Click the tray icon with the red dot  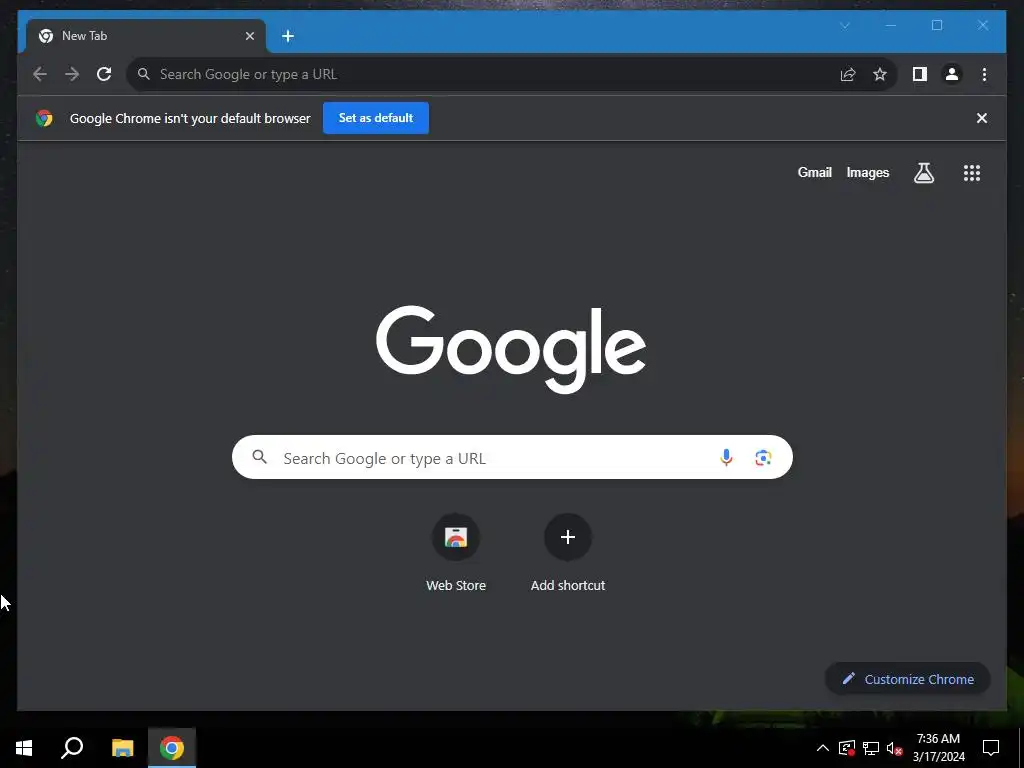(x=847, y=748)
